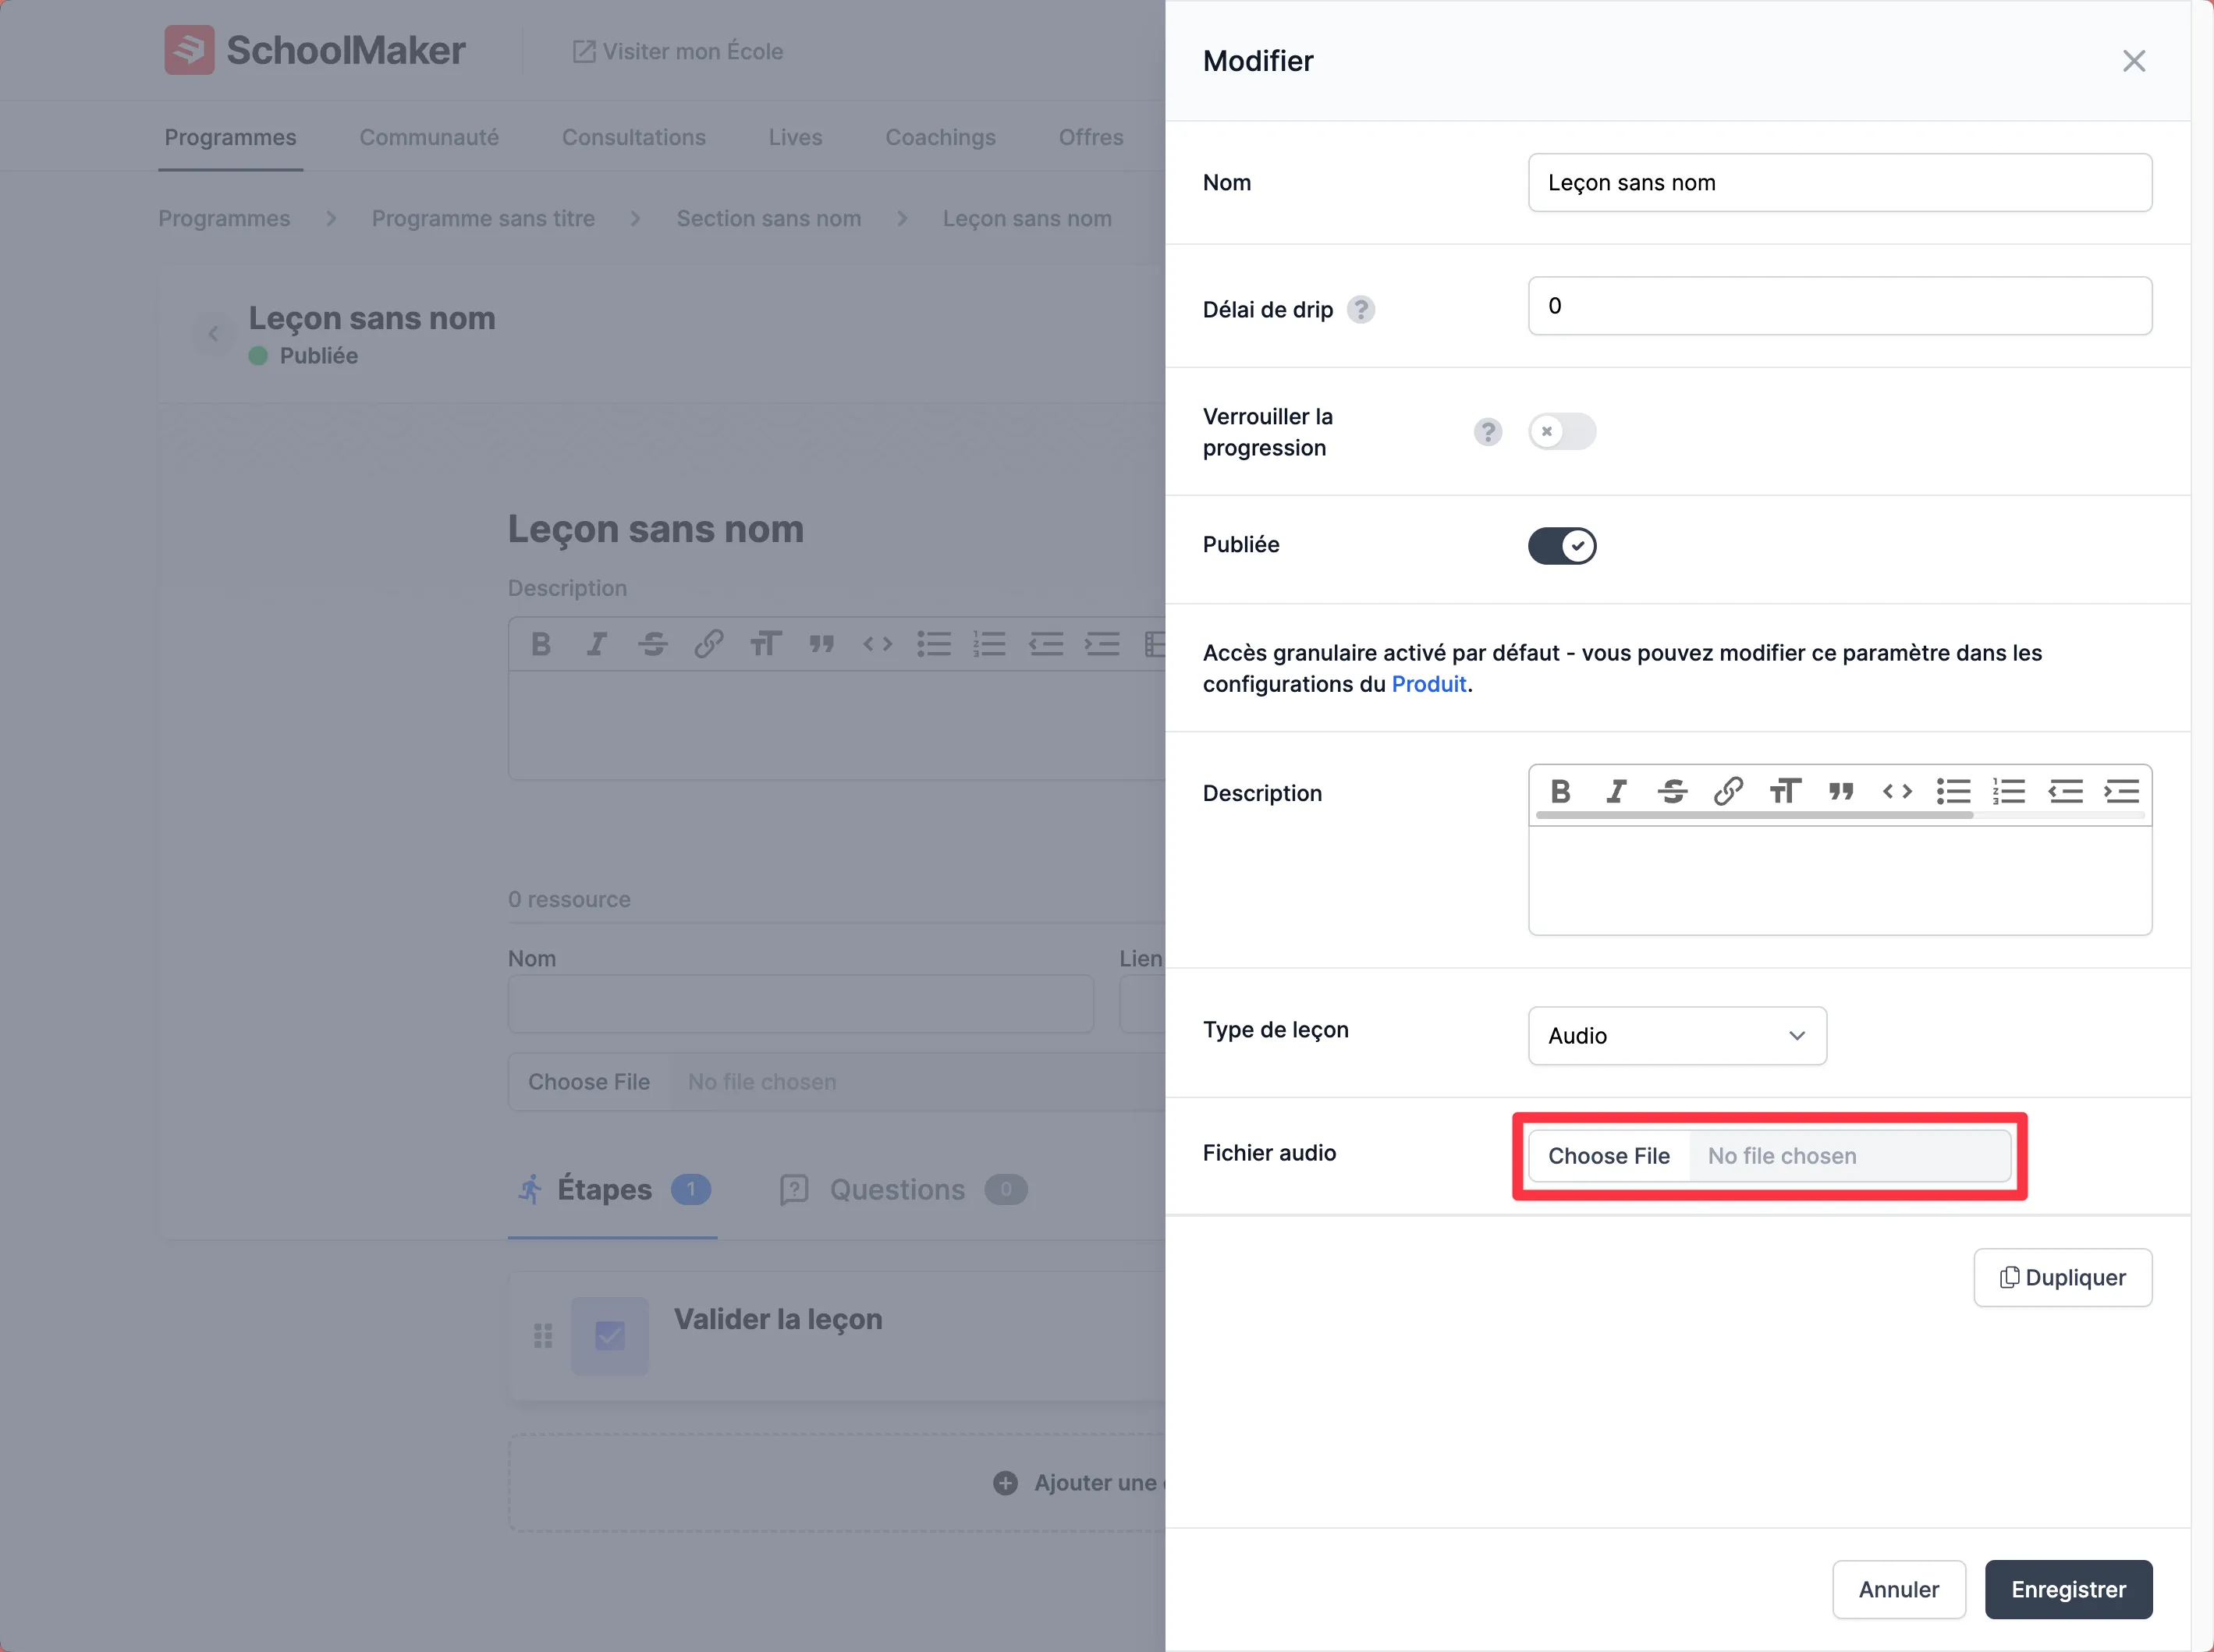Click Strikethrough icon in background lesson editor

tap(653, 644)
